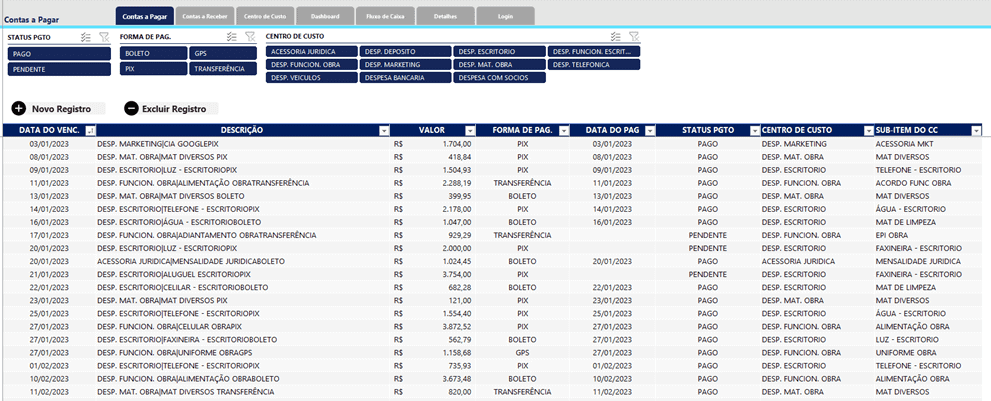The height and width of the screenshot is (401, 991).
Task: Click the Novo Registro button label
Action: (x=61, y=109)
